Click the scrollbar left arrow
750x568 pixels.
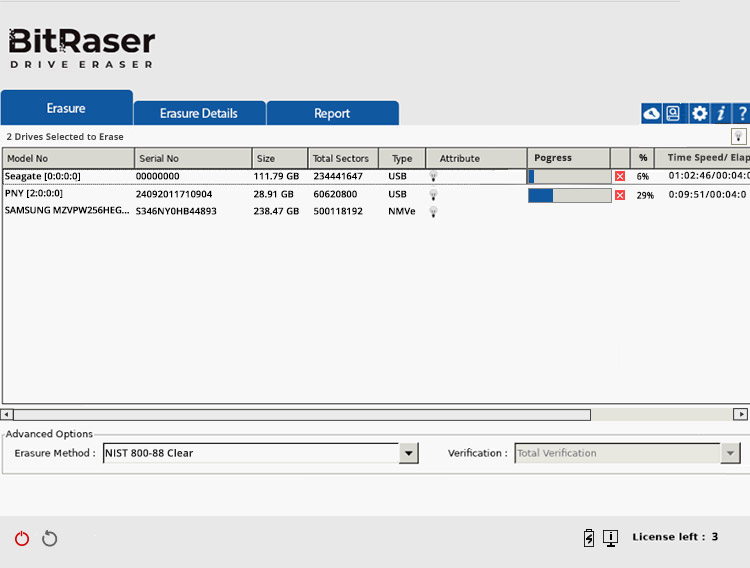click(x=7, y=414)
